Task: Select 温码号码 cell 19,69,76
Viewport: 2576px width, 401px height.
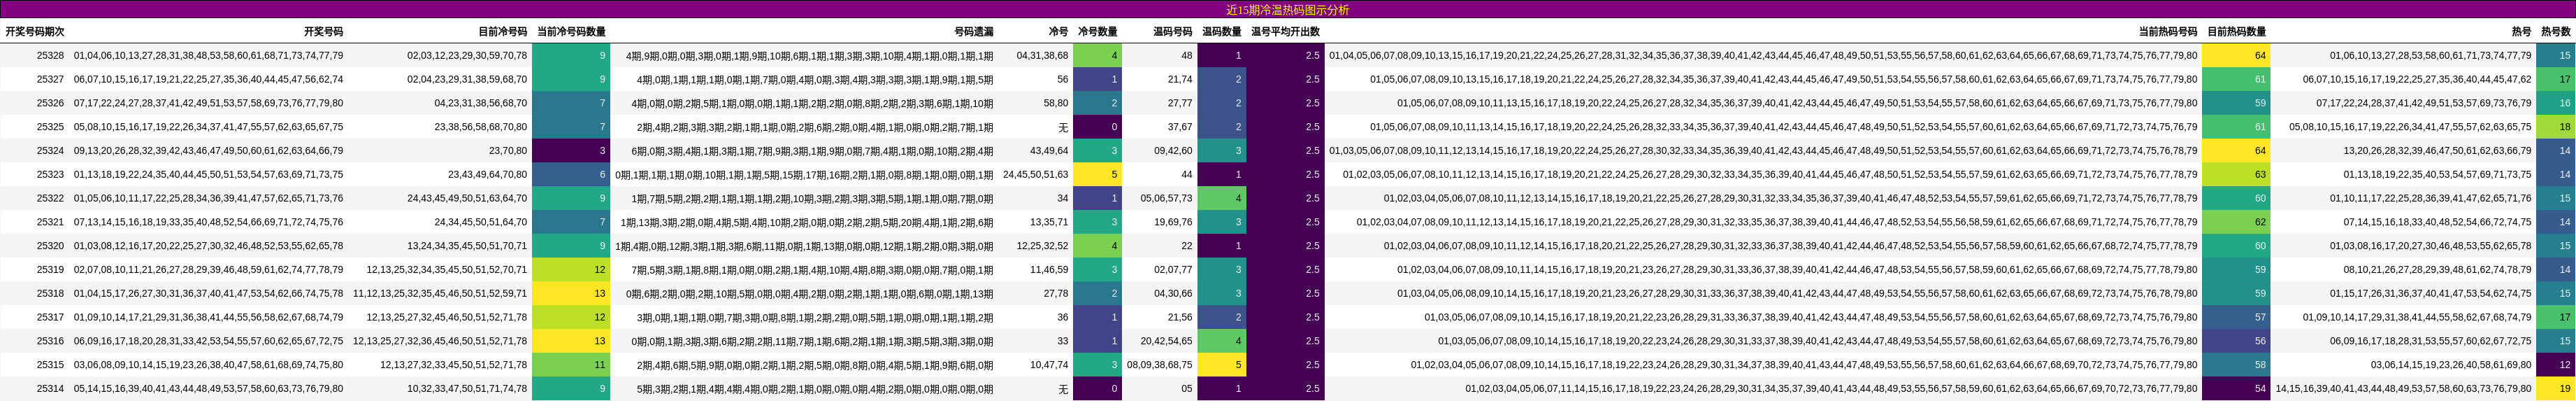Action: pyautogui.click(x=1173, y=222)
